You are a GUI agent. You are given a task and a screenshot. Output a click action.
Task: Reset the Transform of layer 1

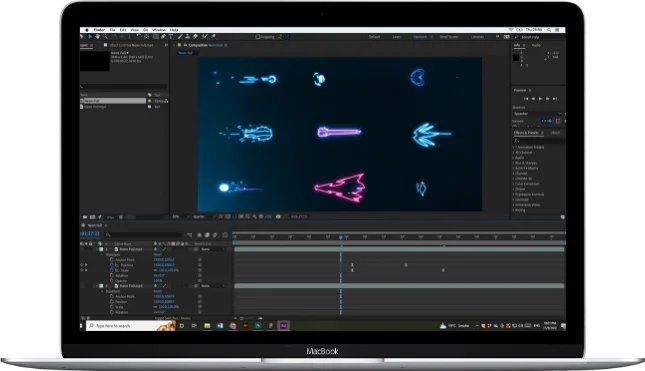coord(158,255)
